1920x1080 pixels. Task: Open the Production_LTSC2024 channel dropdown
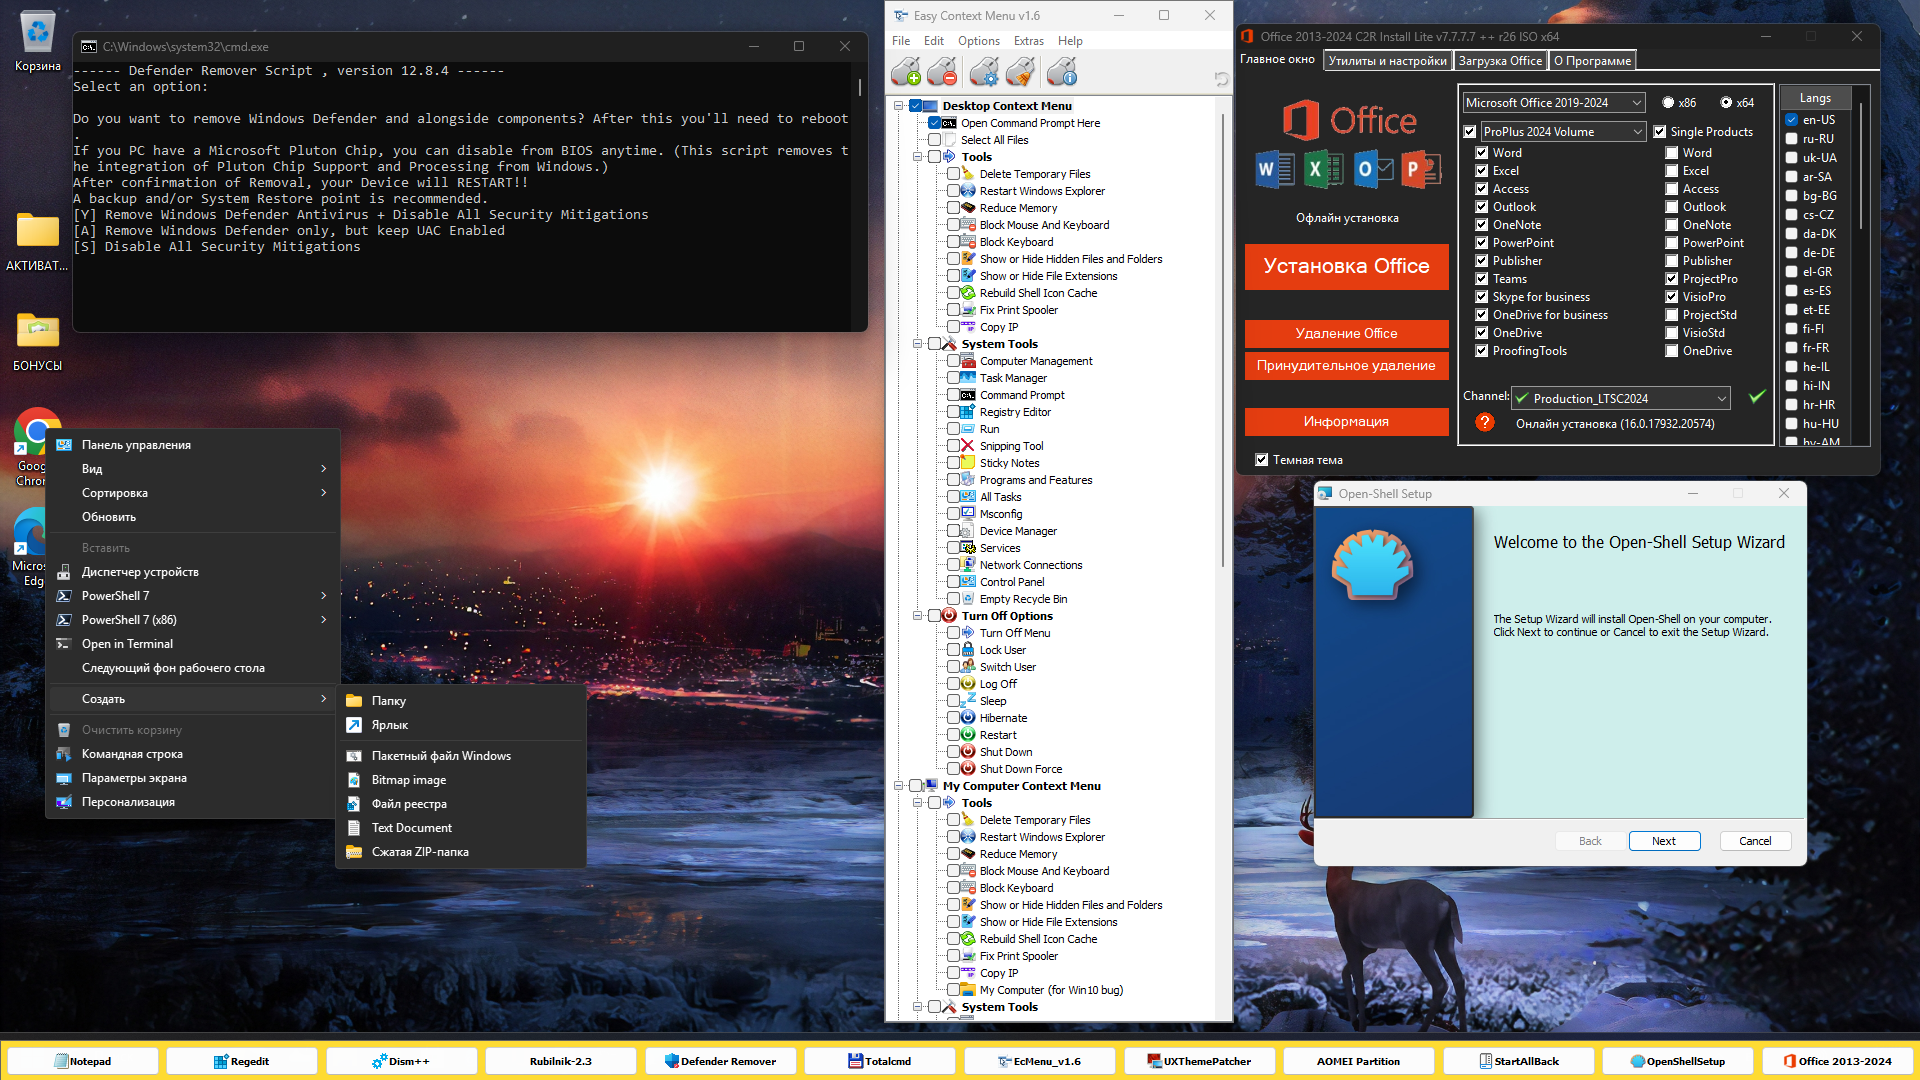1620,398
